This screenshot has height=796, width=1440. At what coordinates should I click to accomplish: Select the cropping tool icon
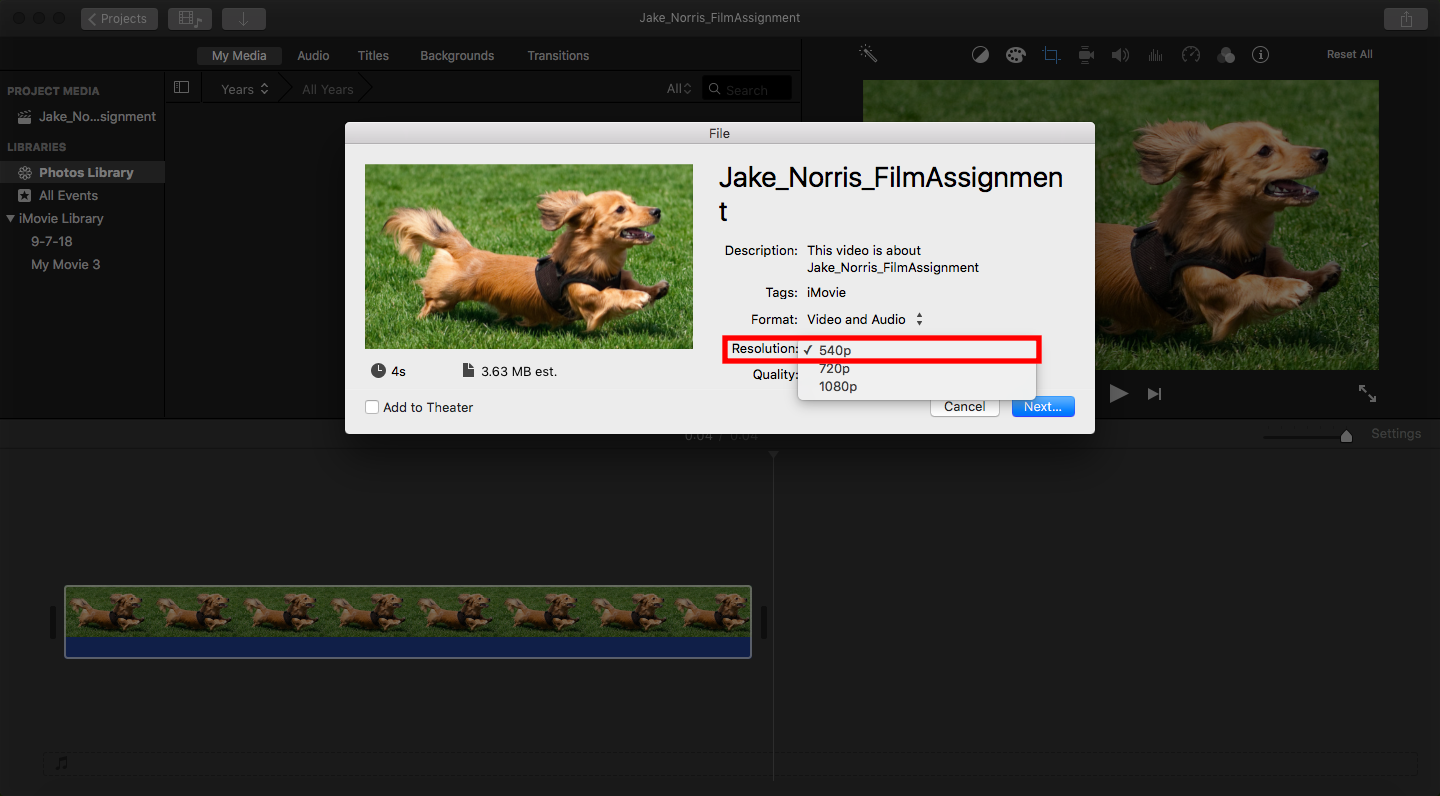1051,55
